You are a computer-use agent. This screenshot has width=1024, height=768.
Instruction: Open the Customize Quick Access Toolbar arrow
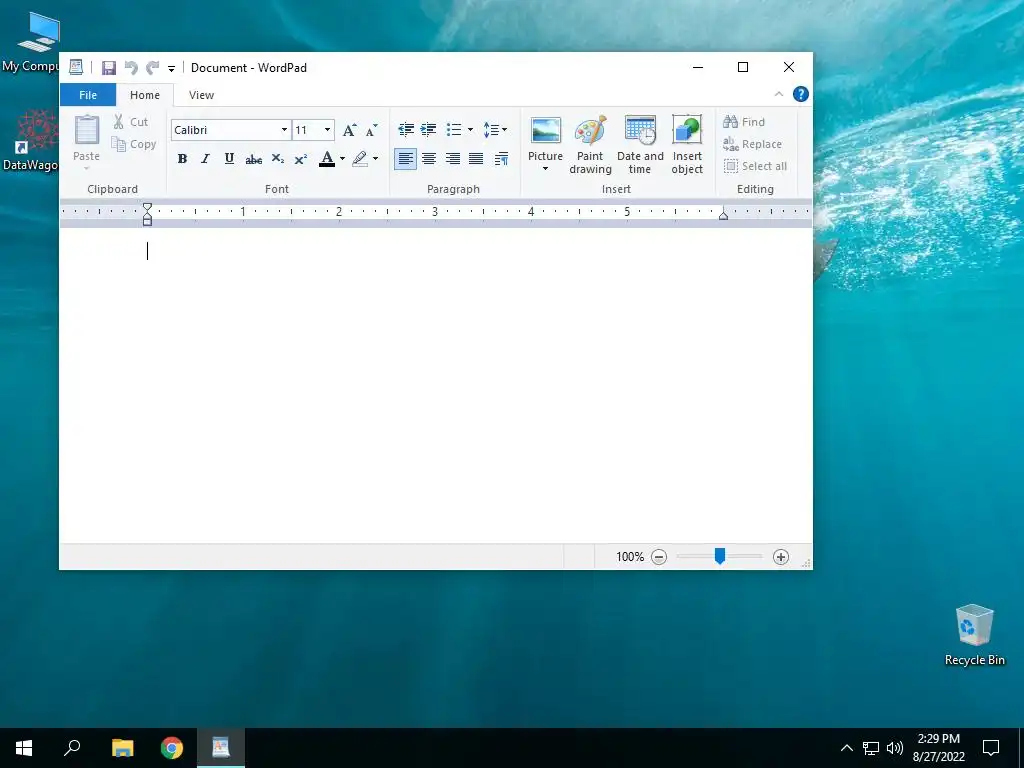tap(171, 68)
